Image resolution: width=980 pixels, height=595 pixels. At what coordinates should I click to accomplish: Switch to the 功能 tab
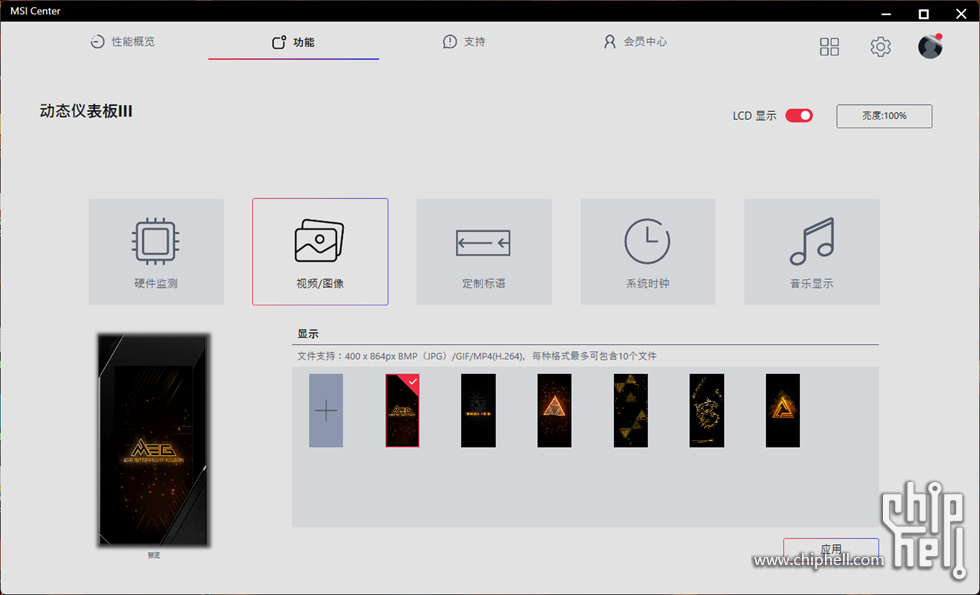pos(293,42)
